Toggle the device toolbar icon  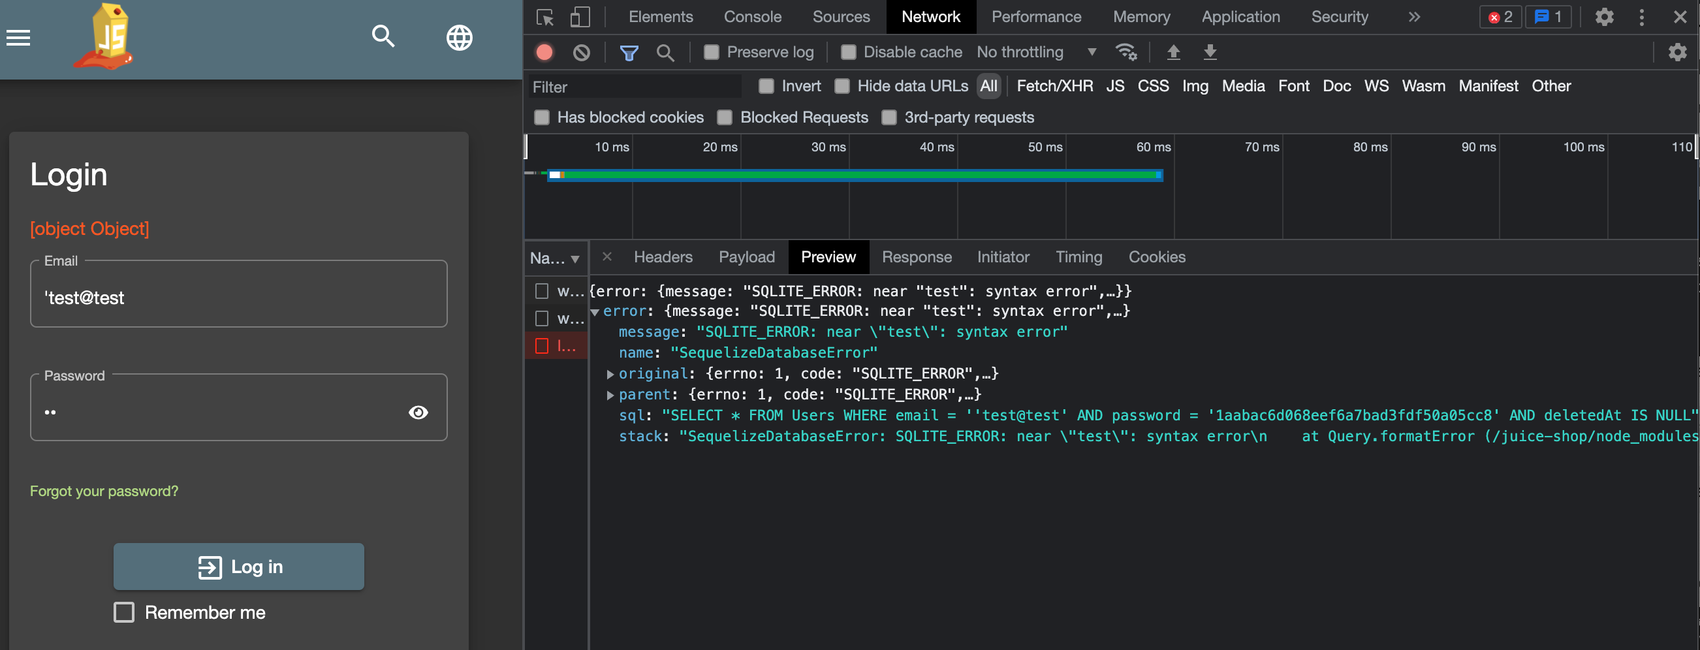point(580,17)
